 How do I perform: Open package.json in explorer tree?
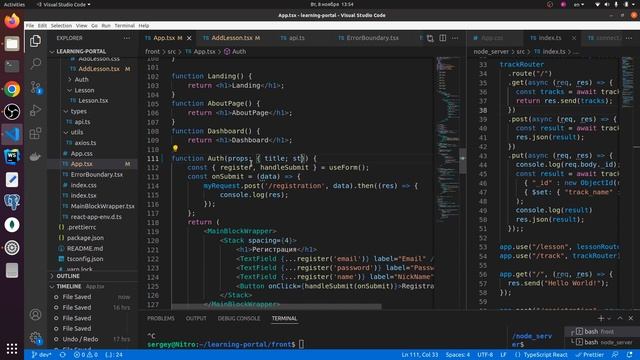85,238
